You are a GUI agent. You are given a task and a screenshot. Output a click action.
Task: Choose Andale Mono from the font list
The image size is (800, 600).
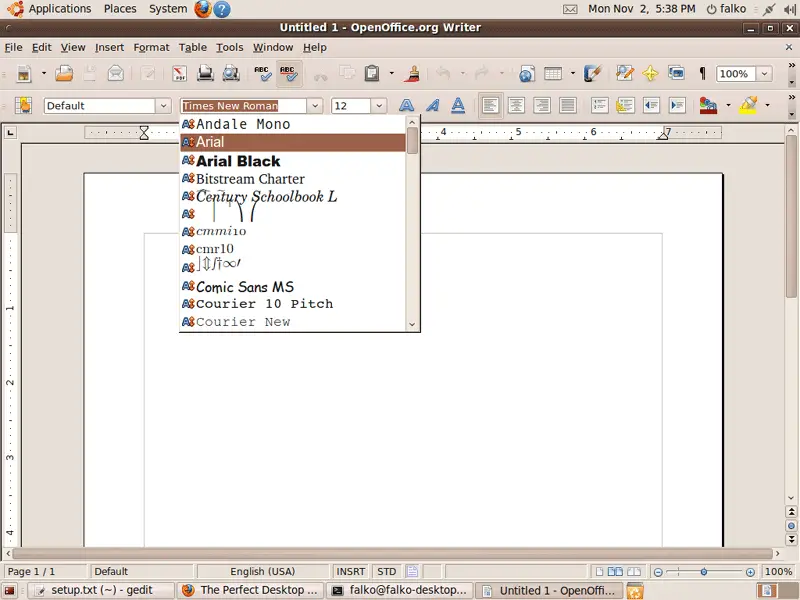[293, 124]
